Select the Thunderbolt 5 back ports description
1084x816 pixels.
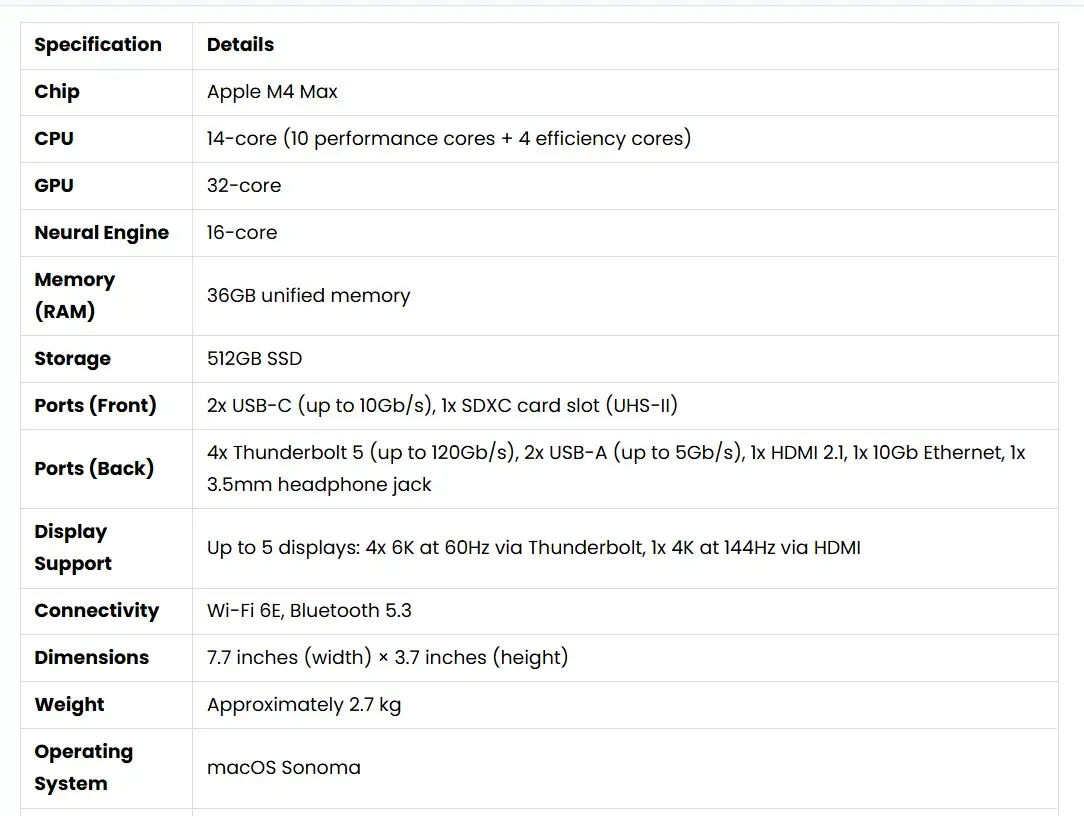616,469
